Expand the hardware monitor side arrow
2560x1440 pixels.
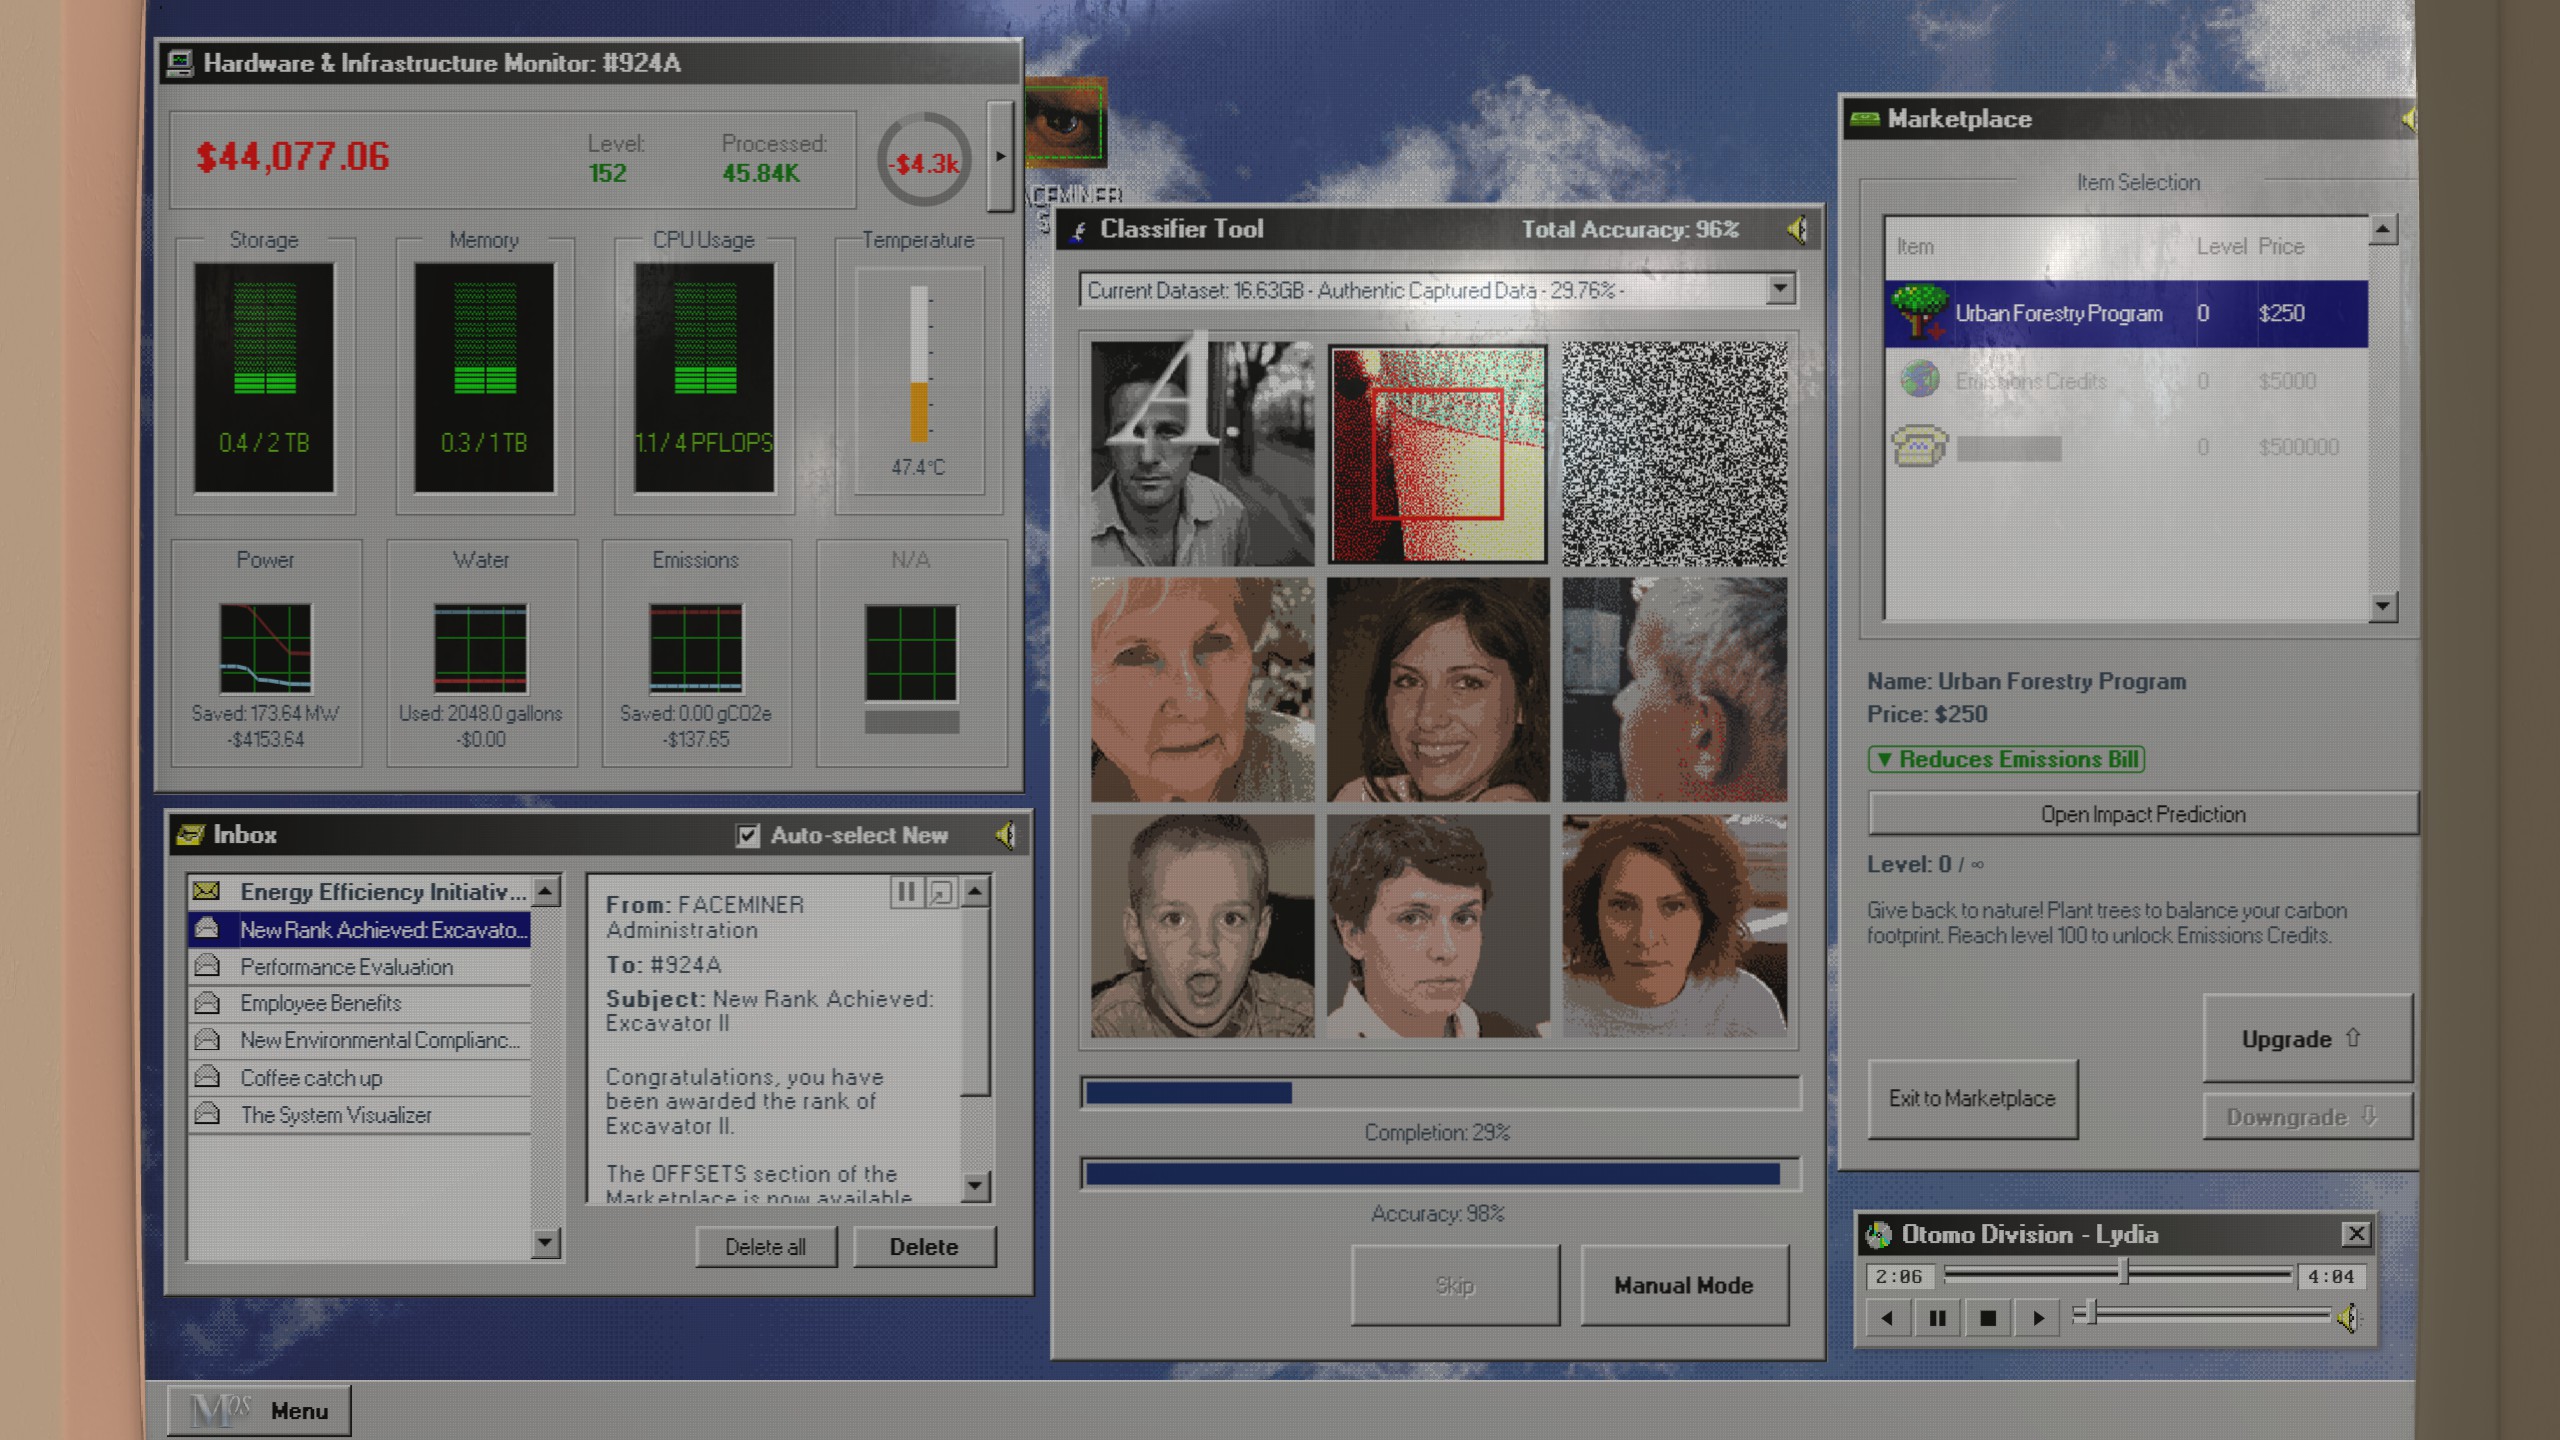pyautogui.click(x=1000, y=156)
